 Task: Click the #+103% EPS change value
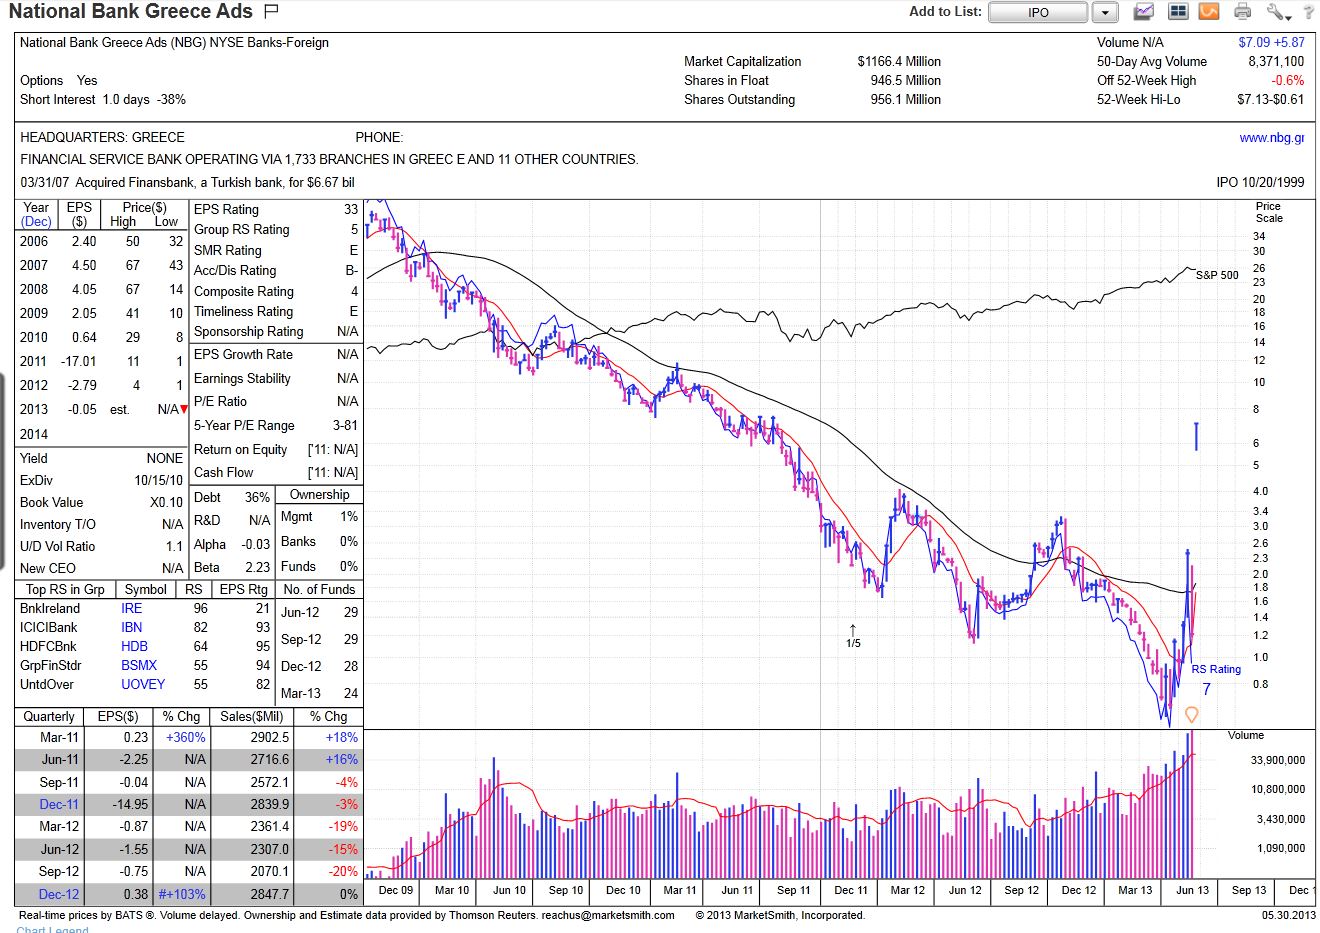coord(182,894)
